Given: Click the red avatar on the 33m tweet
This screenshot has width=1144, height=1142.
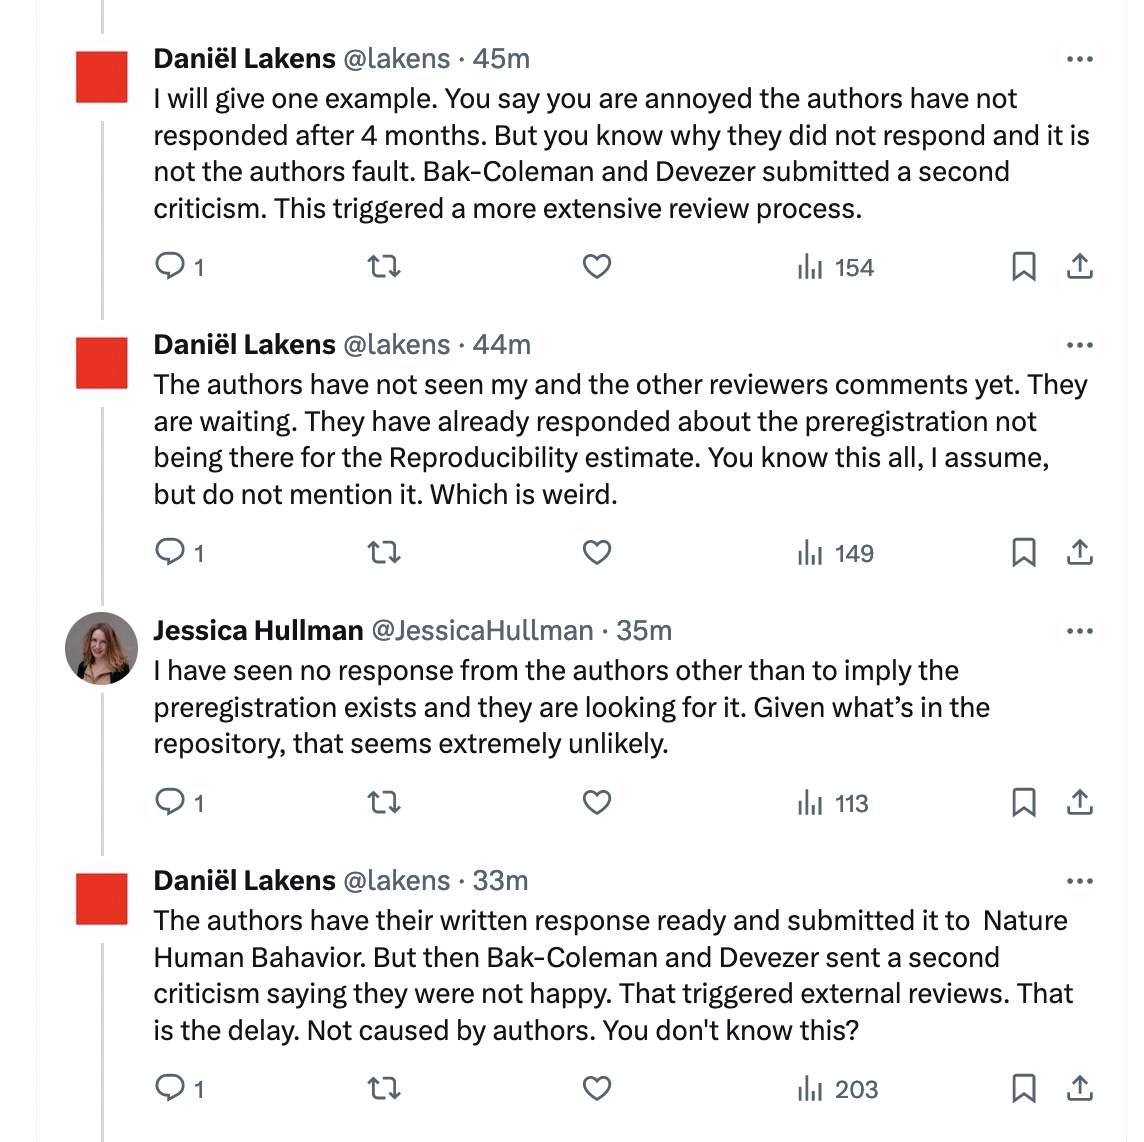Looking at the screenshot, I should tap(101, 899).
